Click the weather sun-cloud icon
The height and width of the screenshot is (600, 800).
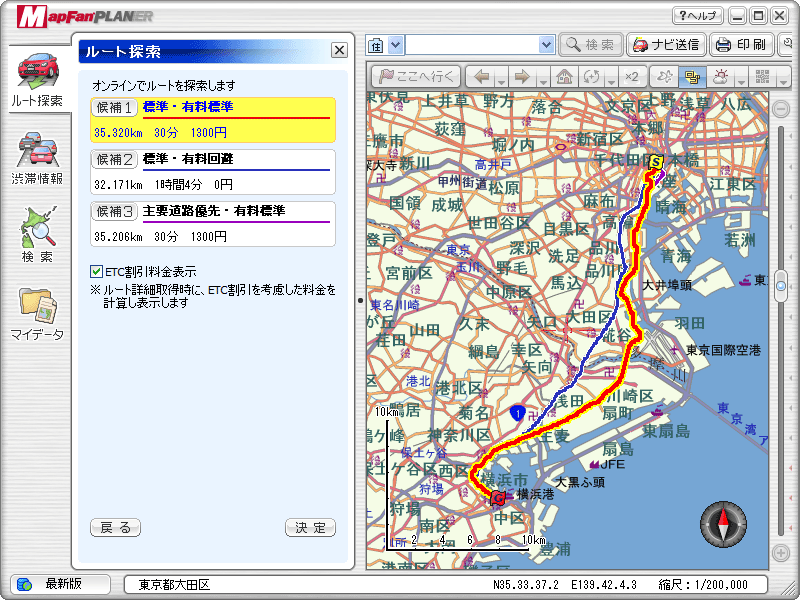tap(720, 77)
